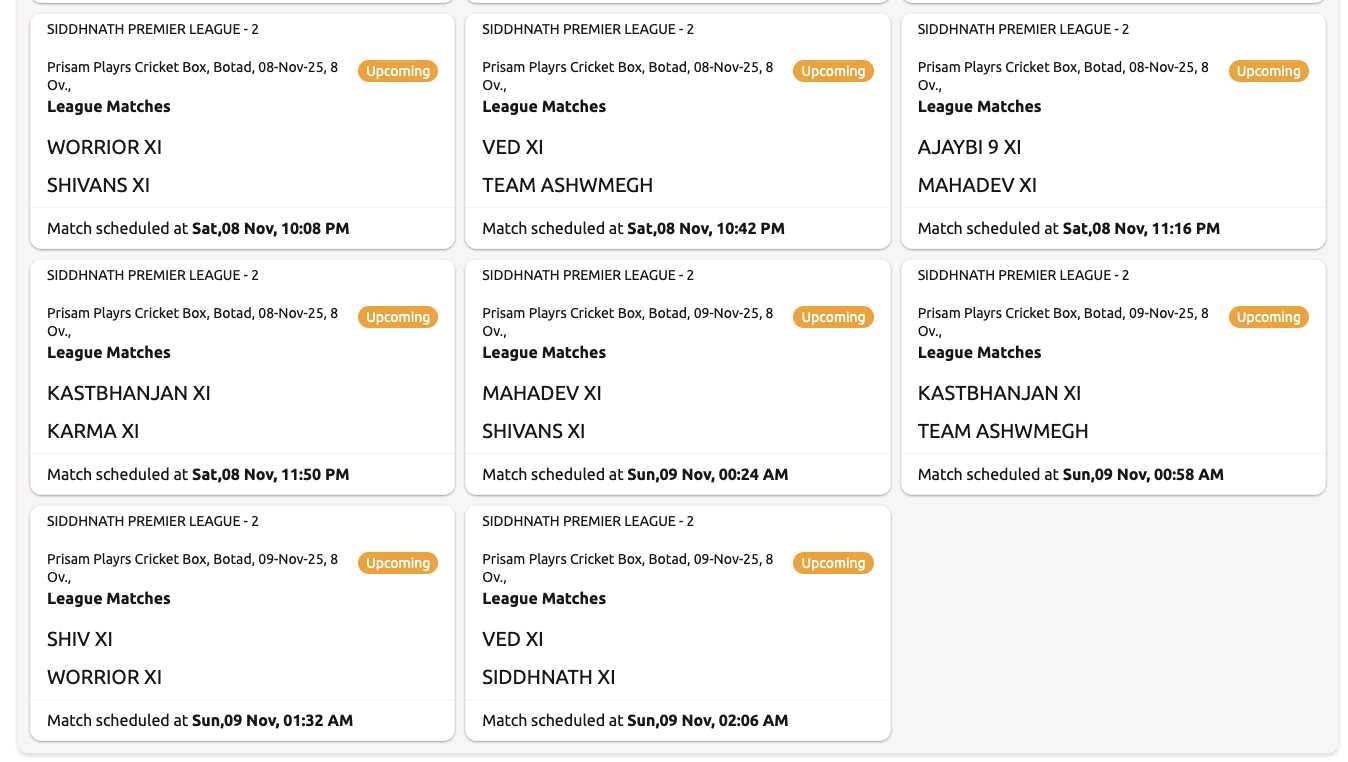Viewport: 1348px width, 762px height.
Task: Click Upcoming badge on WORRIOR XI vs SHIVANS XI card
Action: 397,71
